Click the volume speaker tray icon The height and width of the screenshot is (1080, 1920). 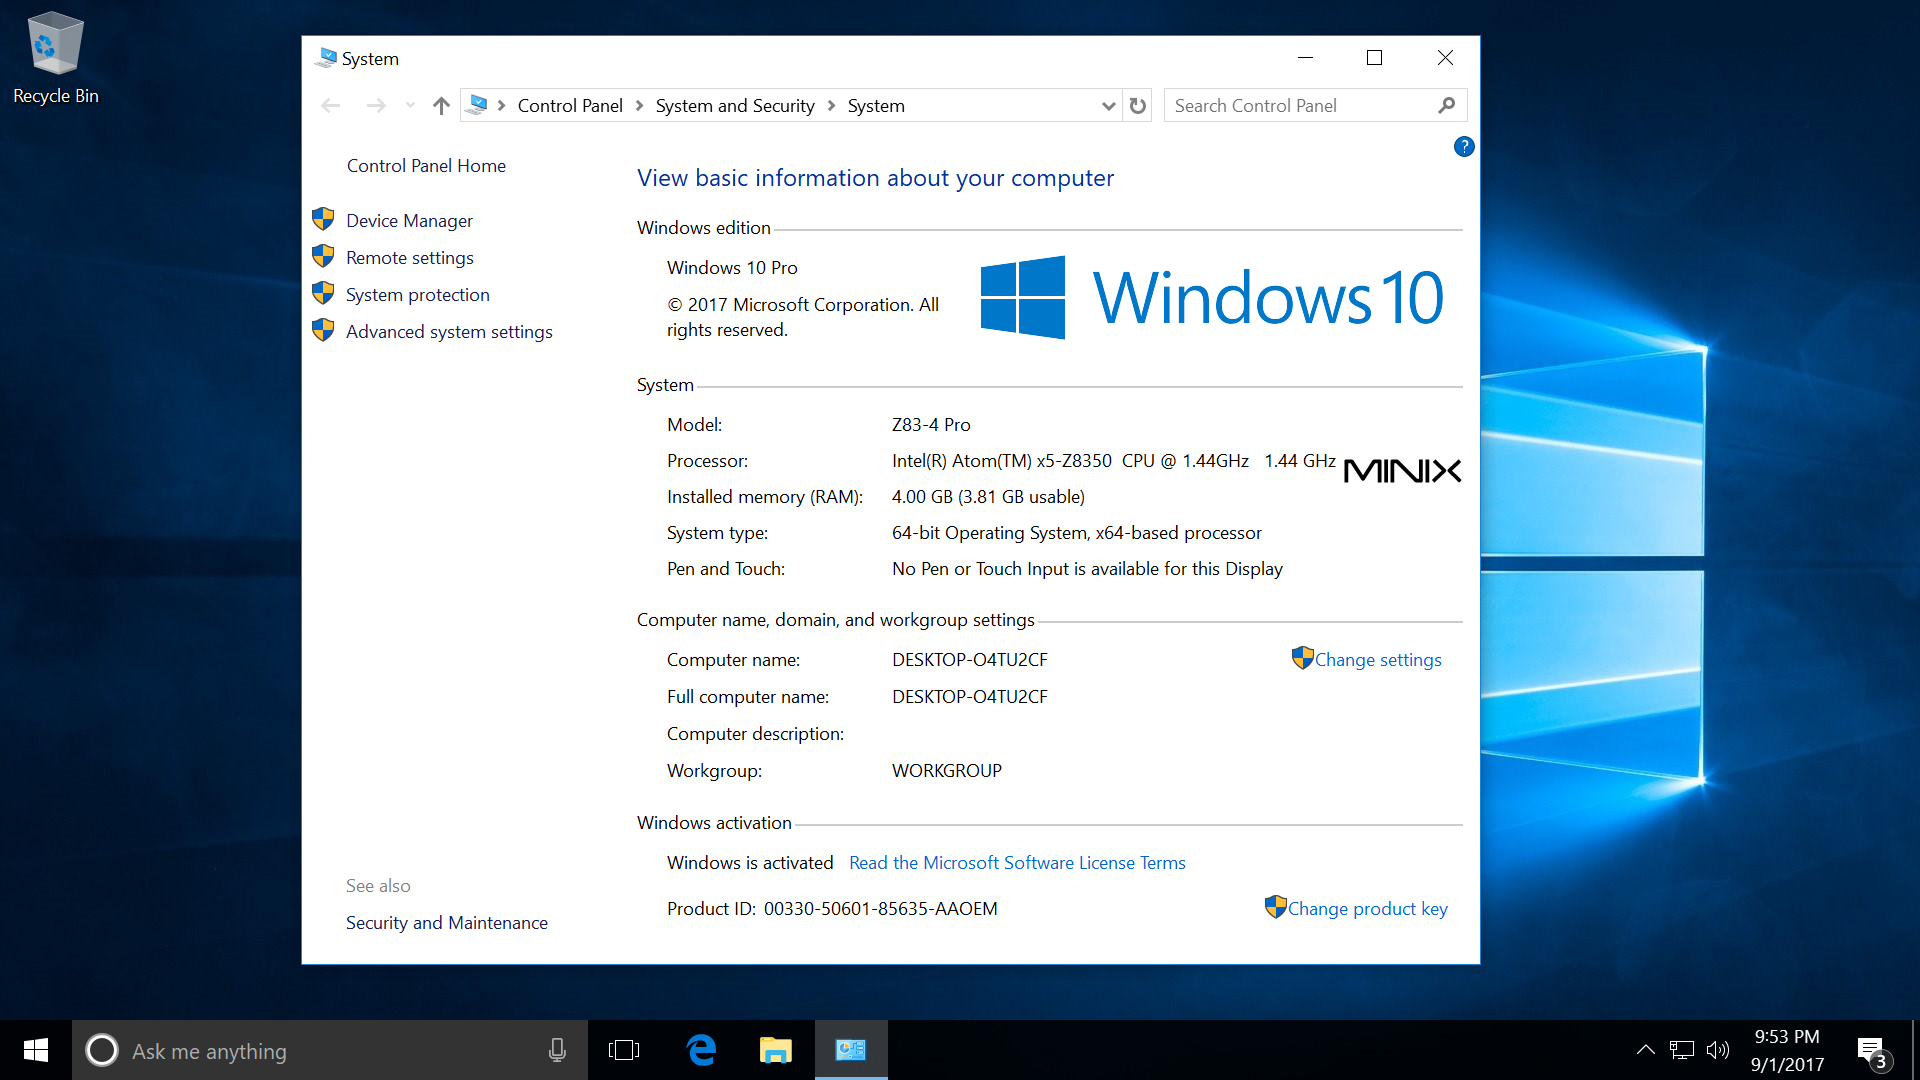[x=1717, y=1050]
